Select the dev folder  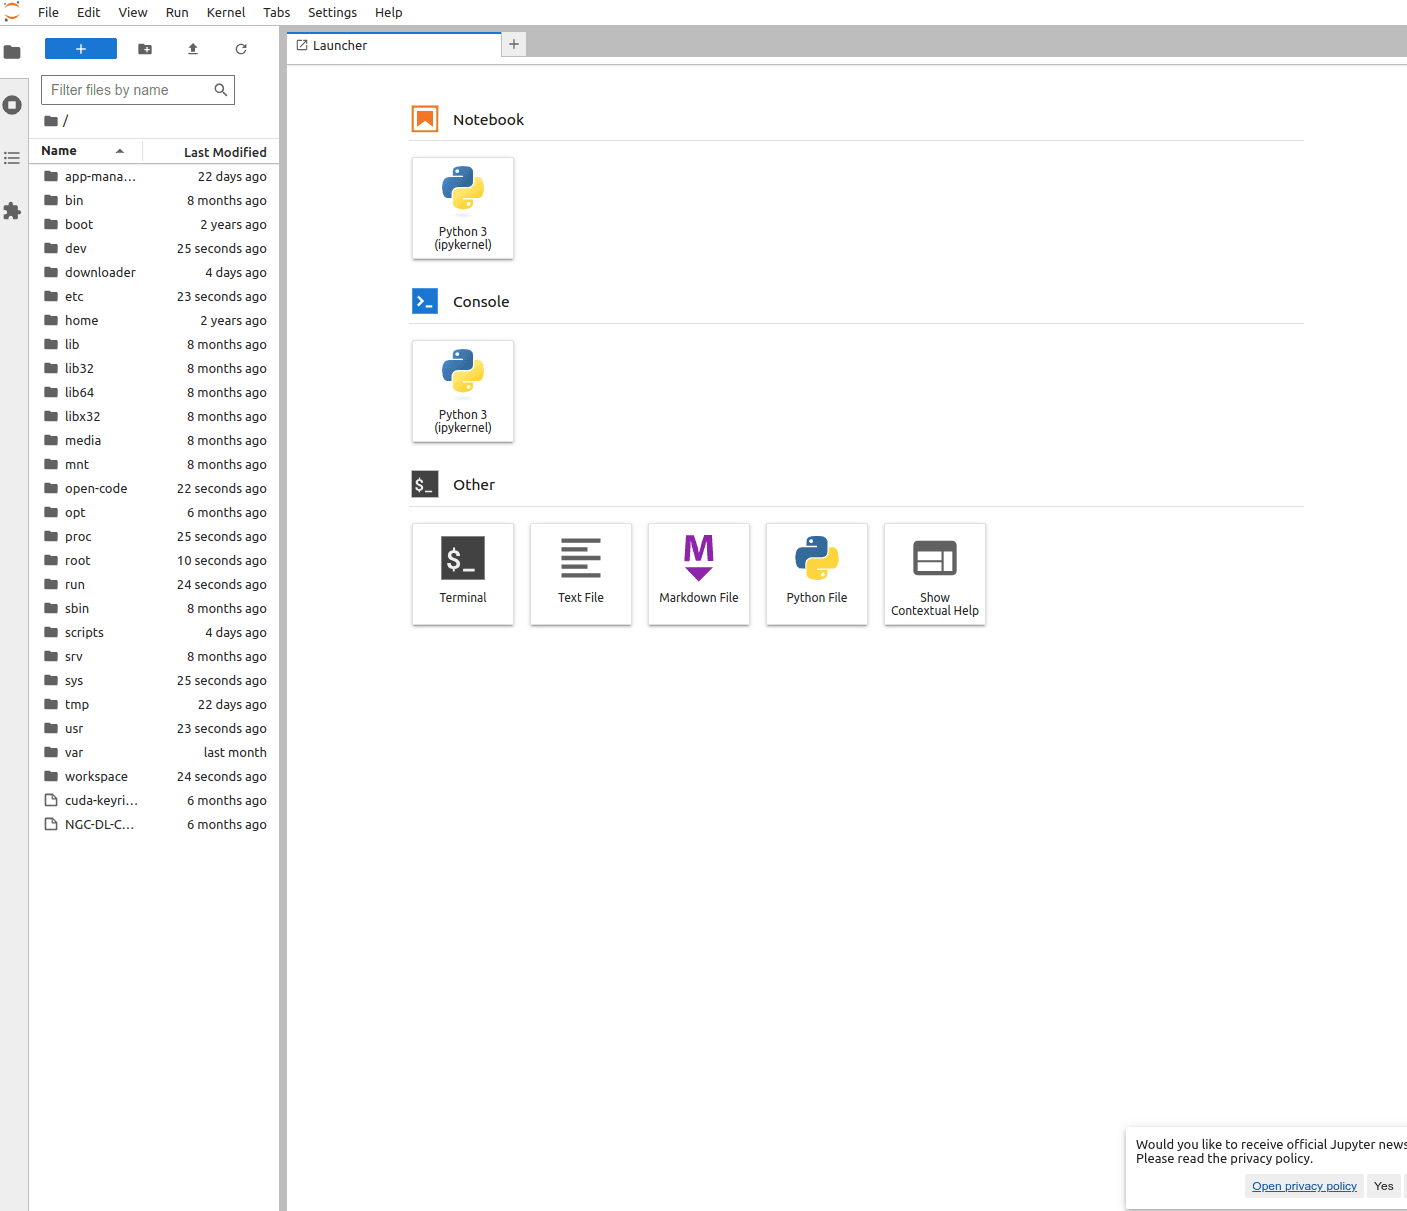click(155, 248)
